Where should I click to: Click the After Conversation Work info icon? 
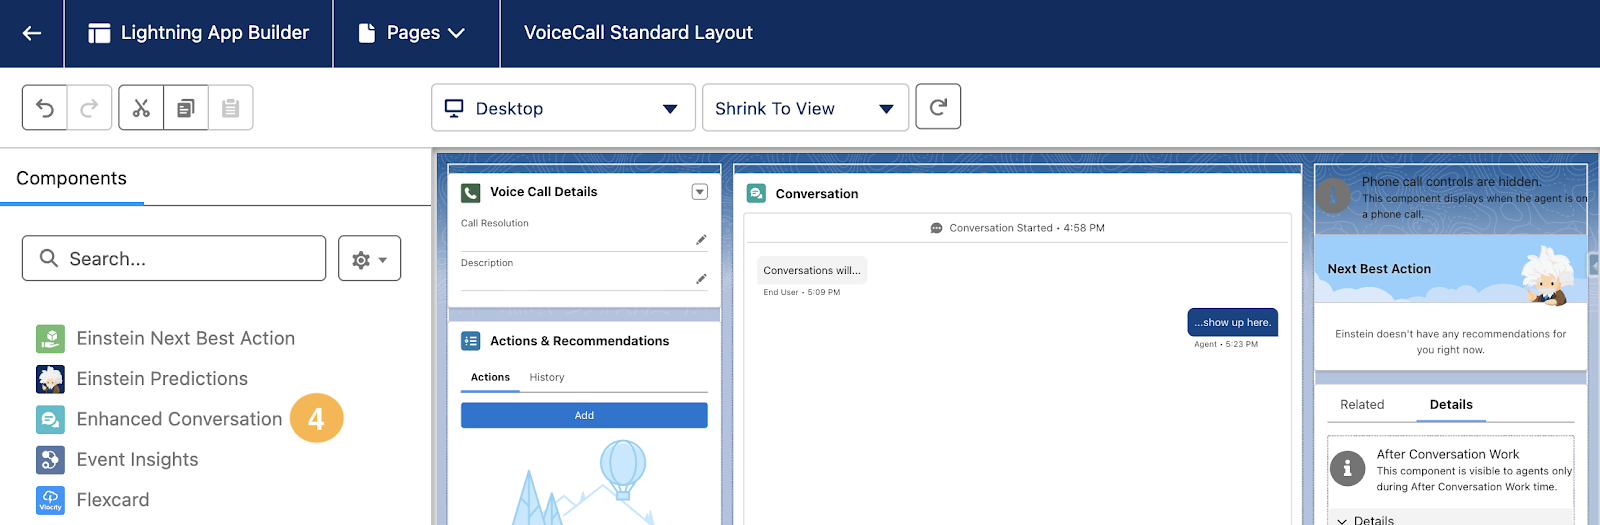pyautogui.click(x=1347, y=468)
